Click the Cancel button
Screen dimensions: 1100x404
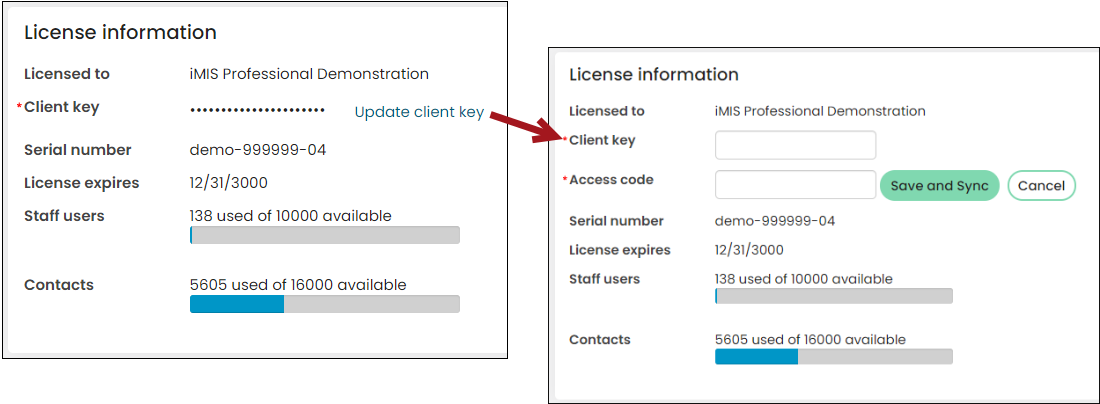[1041, 185]
